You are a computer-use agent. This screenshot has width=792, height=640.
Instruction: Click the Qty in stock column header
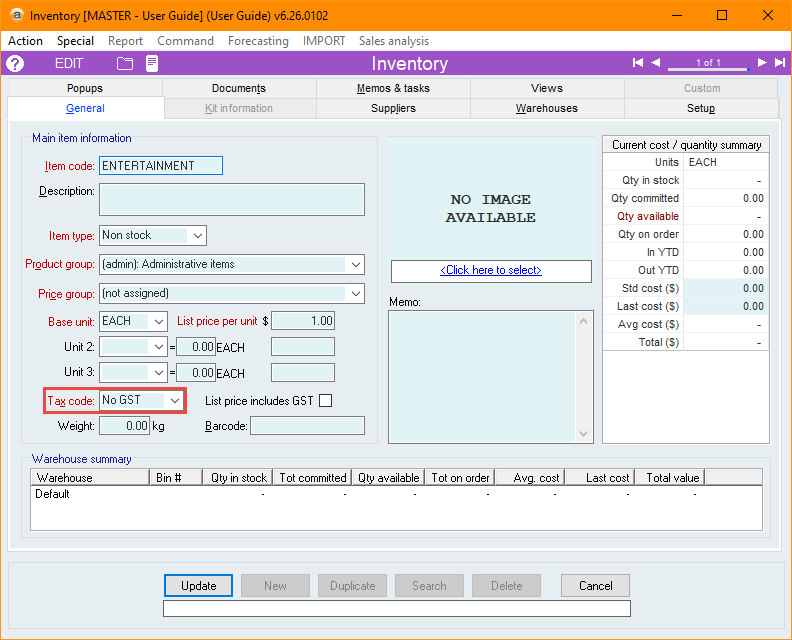pyautogui.click(x=238, y=478)
